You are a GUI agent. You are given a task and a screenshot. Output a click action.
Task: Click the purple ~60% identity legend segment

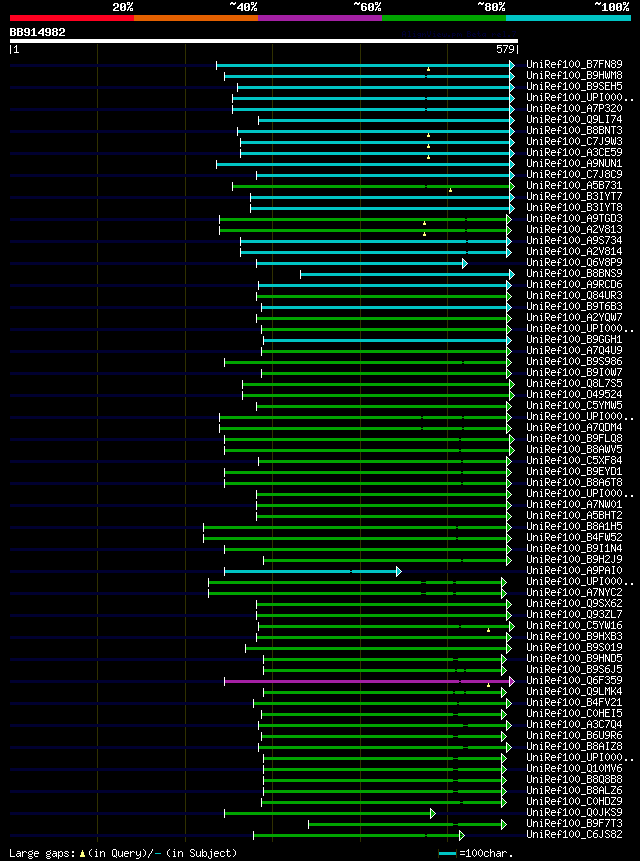pos(320,18)
